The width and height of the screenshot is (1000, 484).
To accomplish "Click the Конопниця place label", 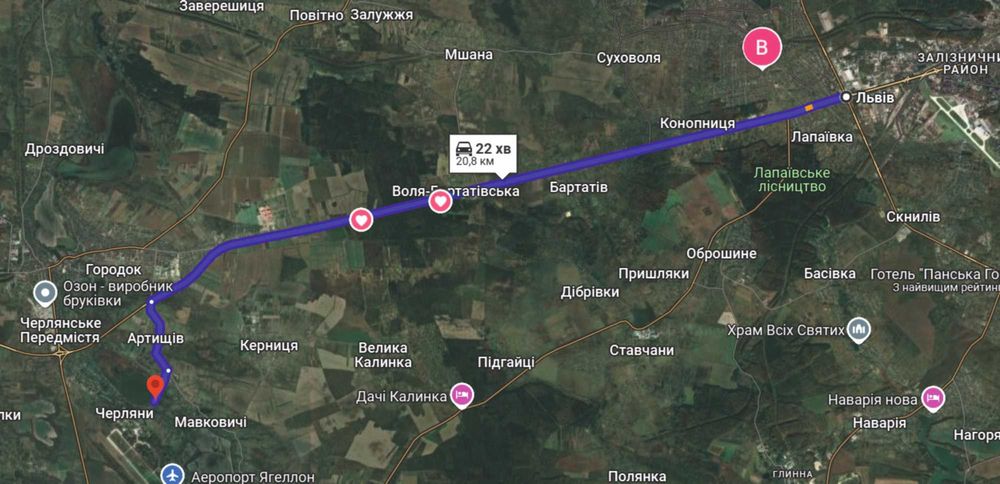I will pos(697,122).
